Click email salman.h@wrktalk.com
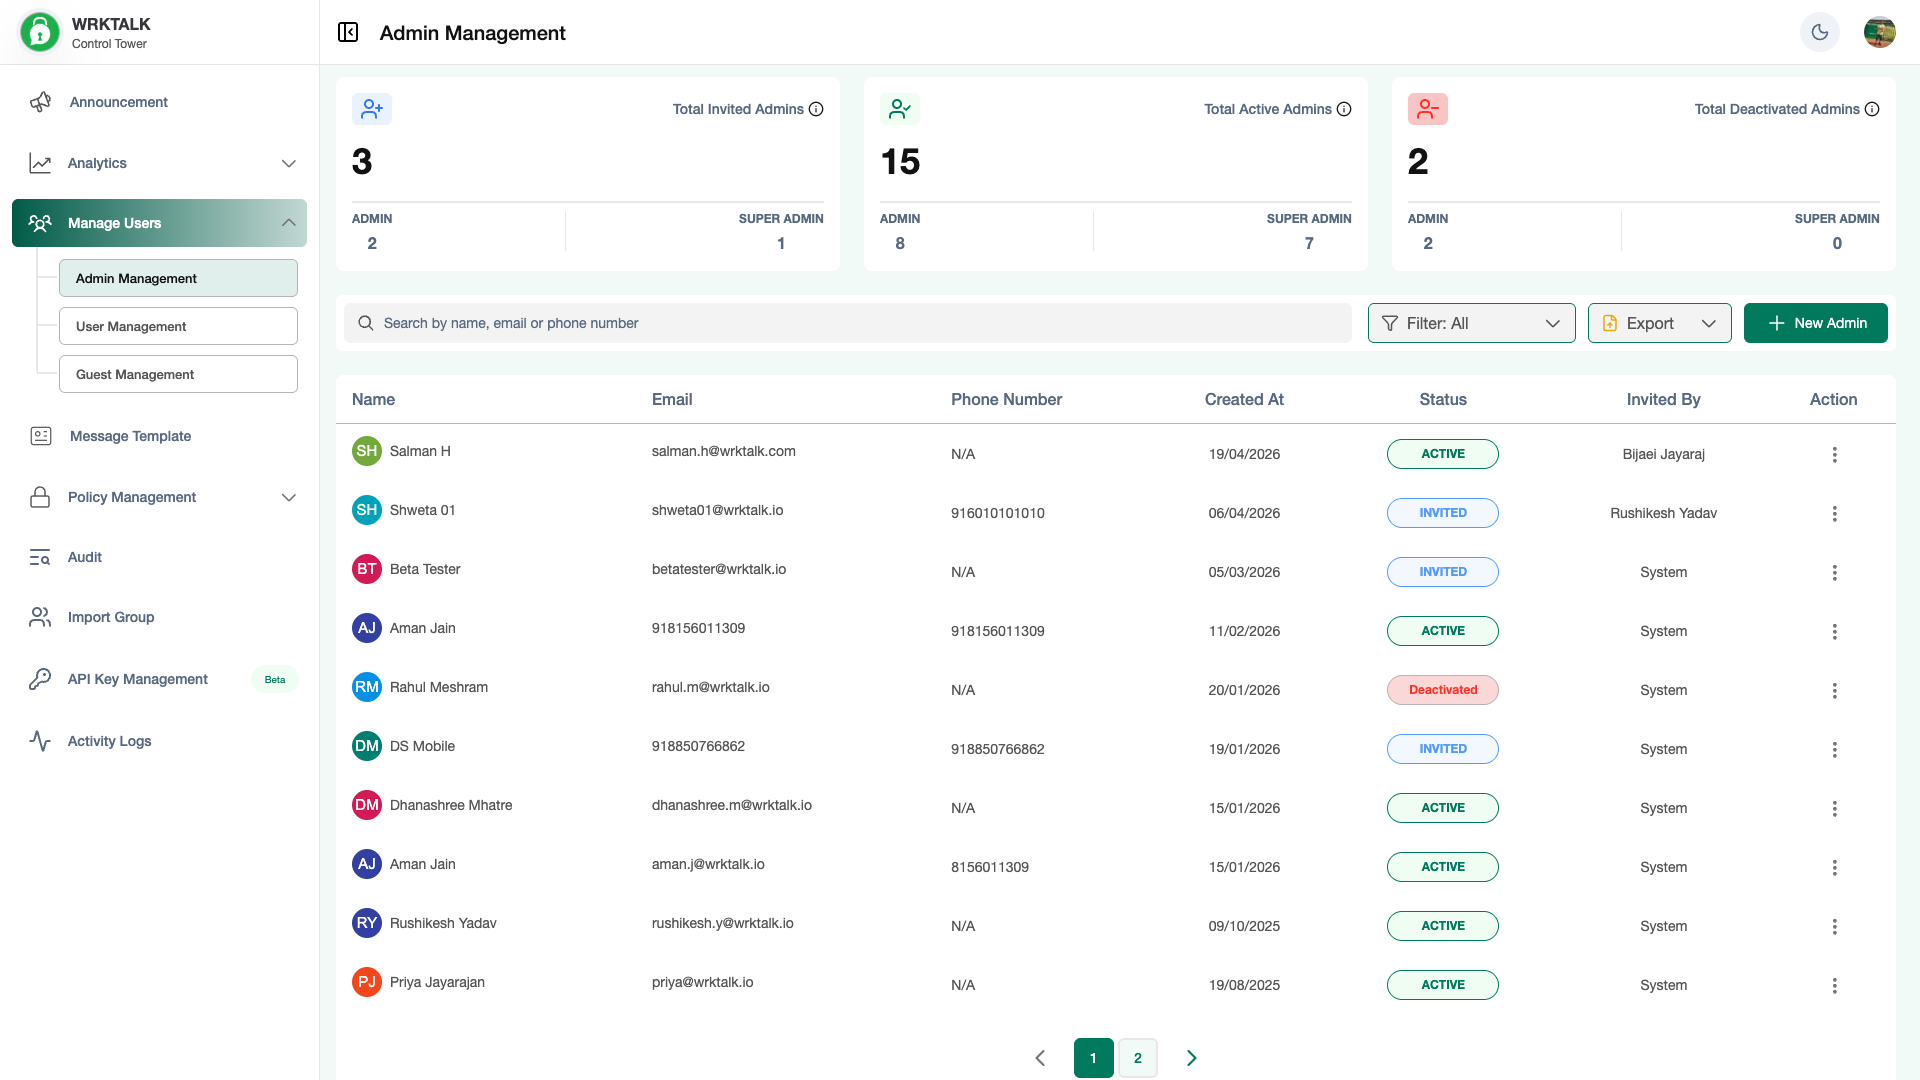 coord(723,451)
